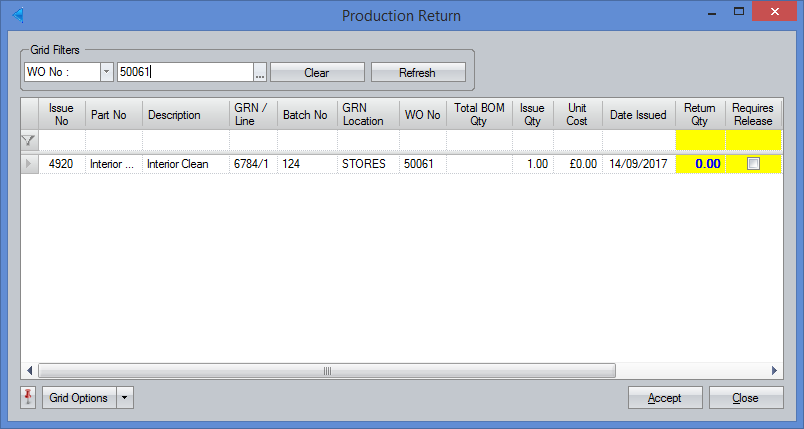Click the WO number filter text field
Image resolution: width=804 pixels, height=429 pixels.
pos(184,72)
